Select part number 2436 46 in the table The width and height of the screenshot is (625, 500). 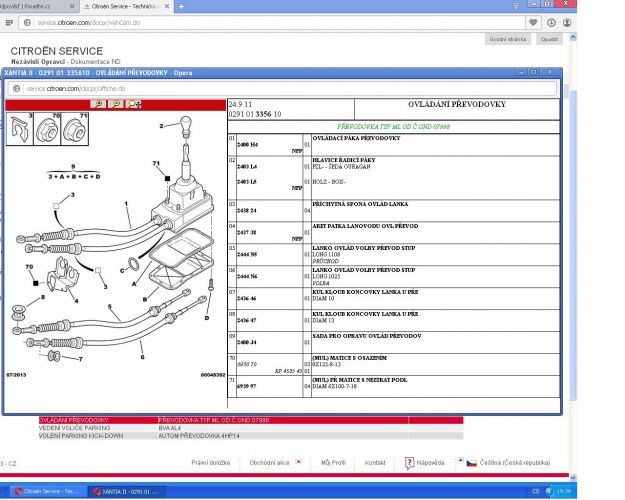247,298
